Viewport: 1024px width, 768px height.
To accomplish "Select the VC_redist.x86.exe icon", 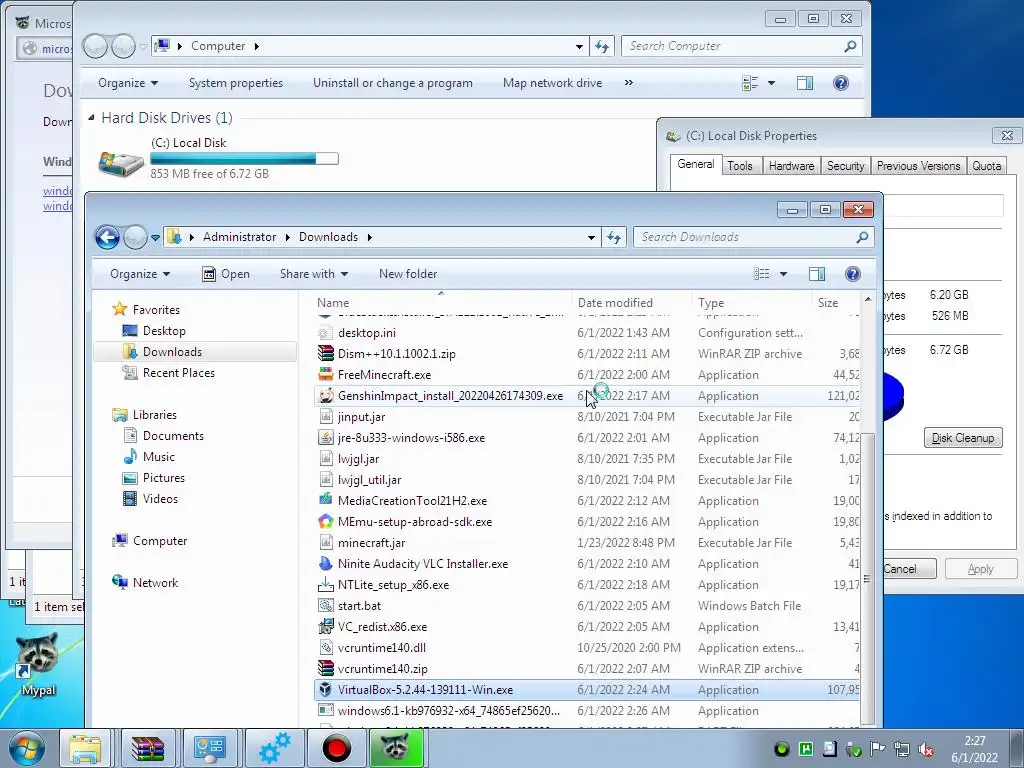I will click(x=325, y=627).
